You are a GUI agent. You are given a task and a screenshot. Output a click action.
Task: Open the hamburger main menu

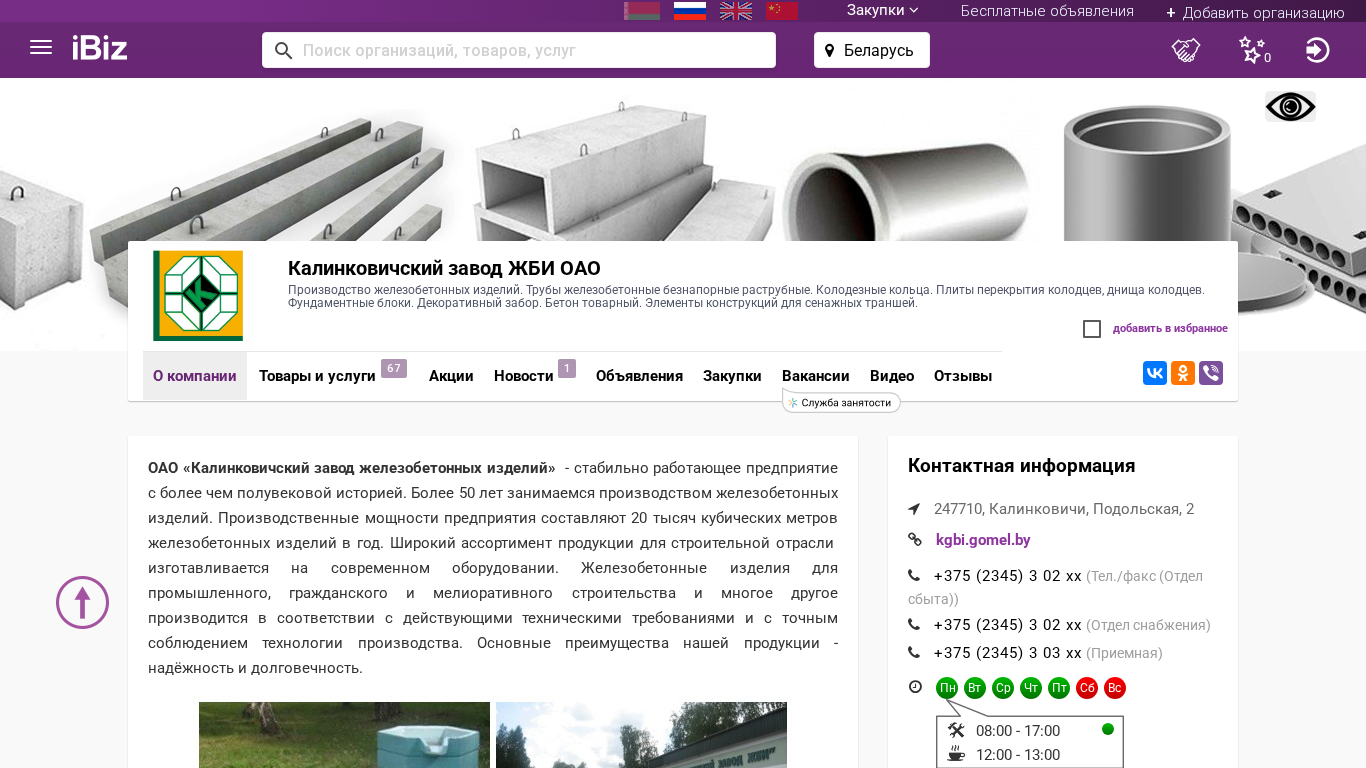41,48
